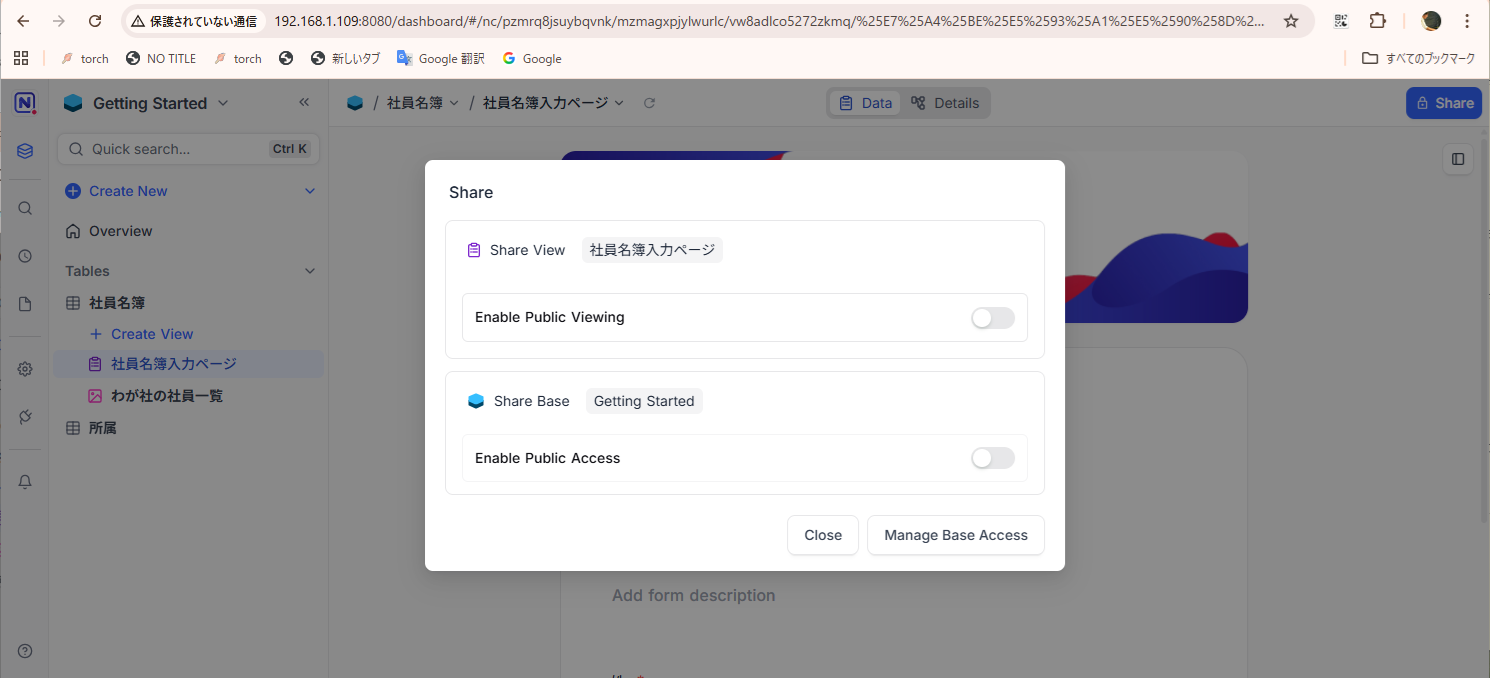Open the notifications bell icon
1490x678 pixels.
(25, 481)
